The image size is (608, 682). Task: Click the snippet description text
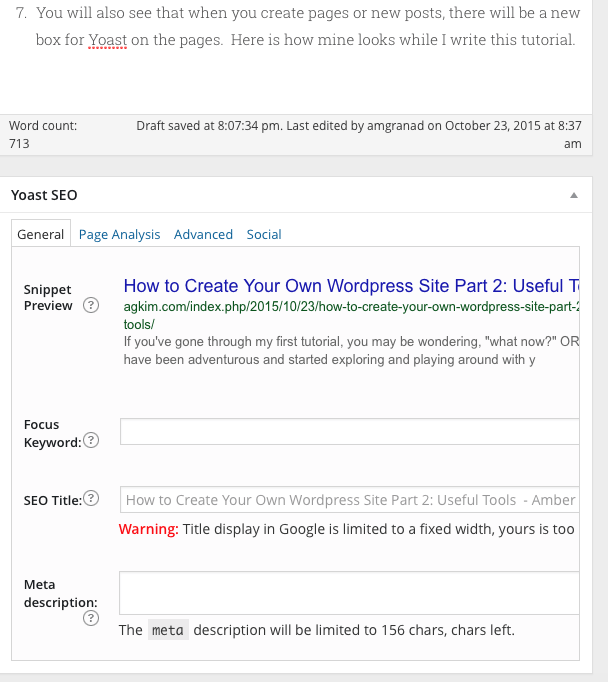point(351,351)
